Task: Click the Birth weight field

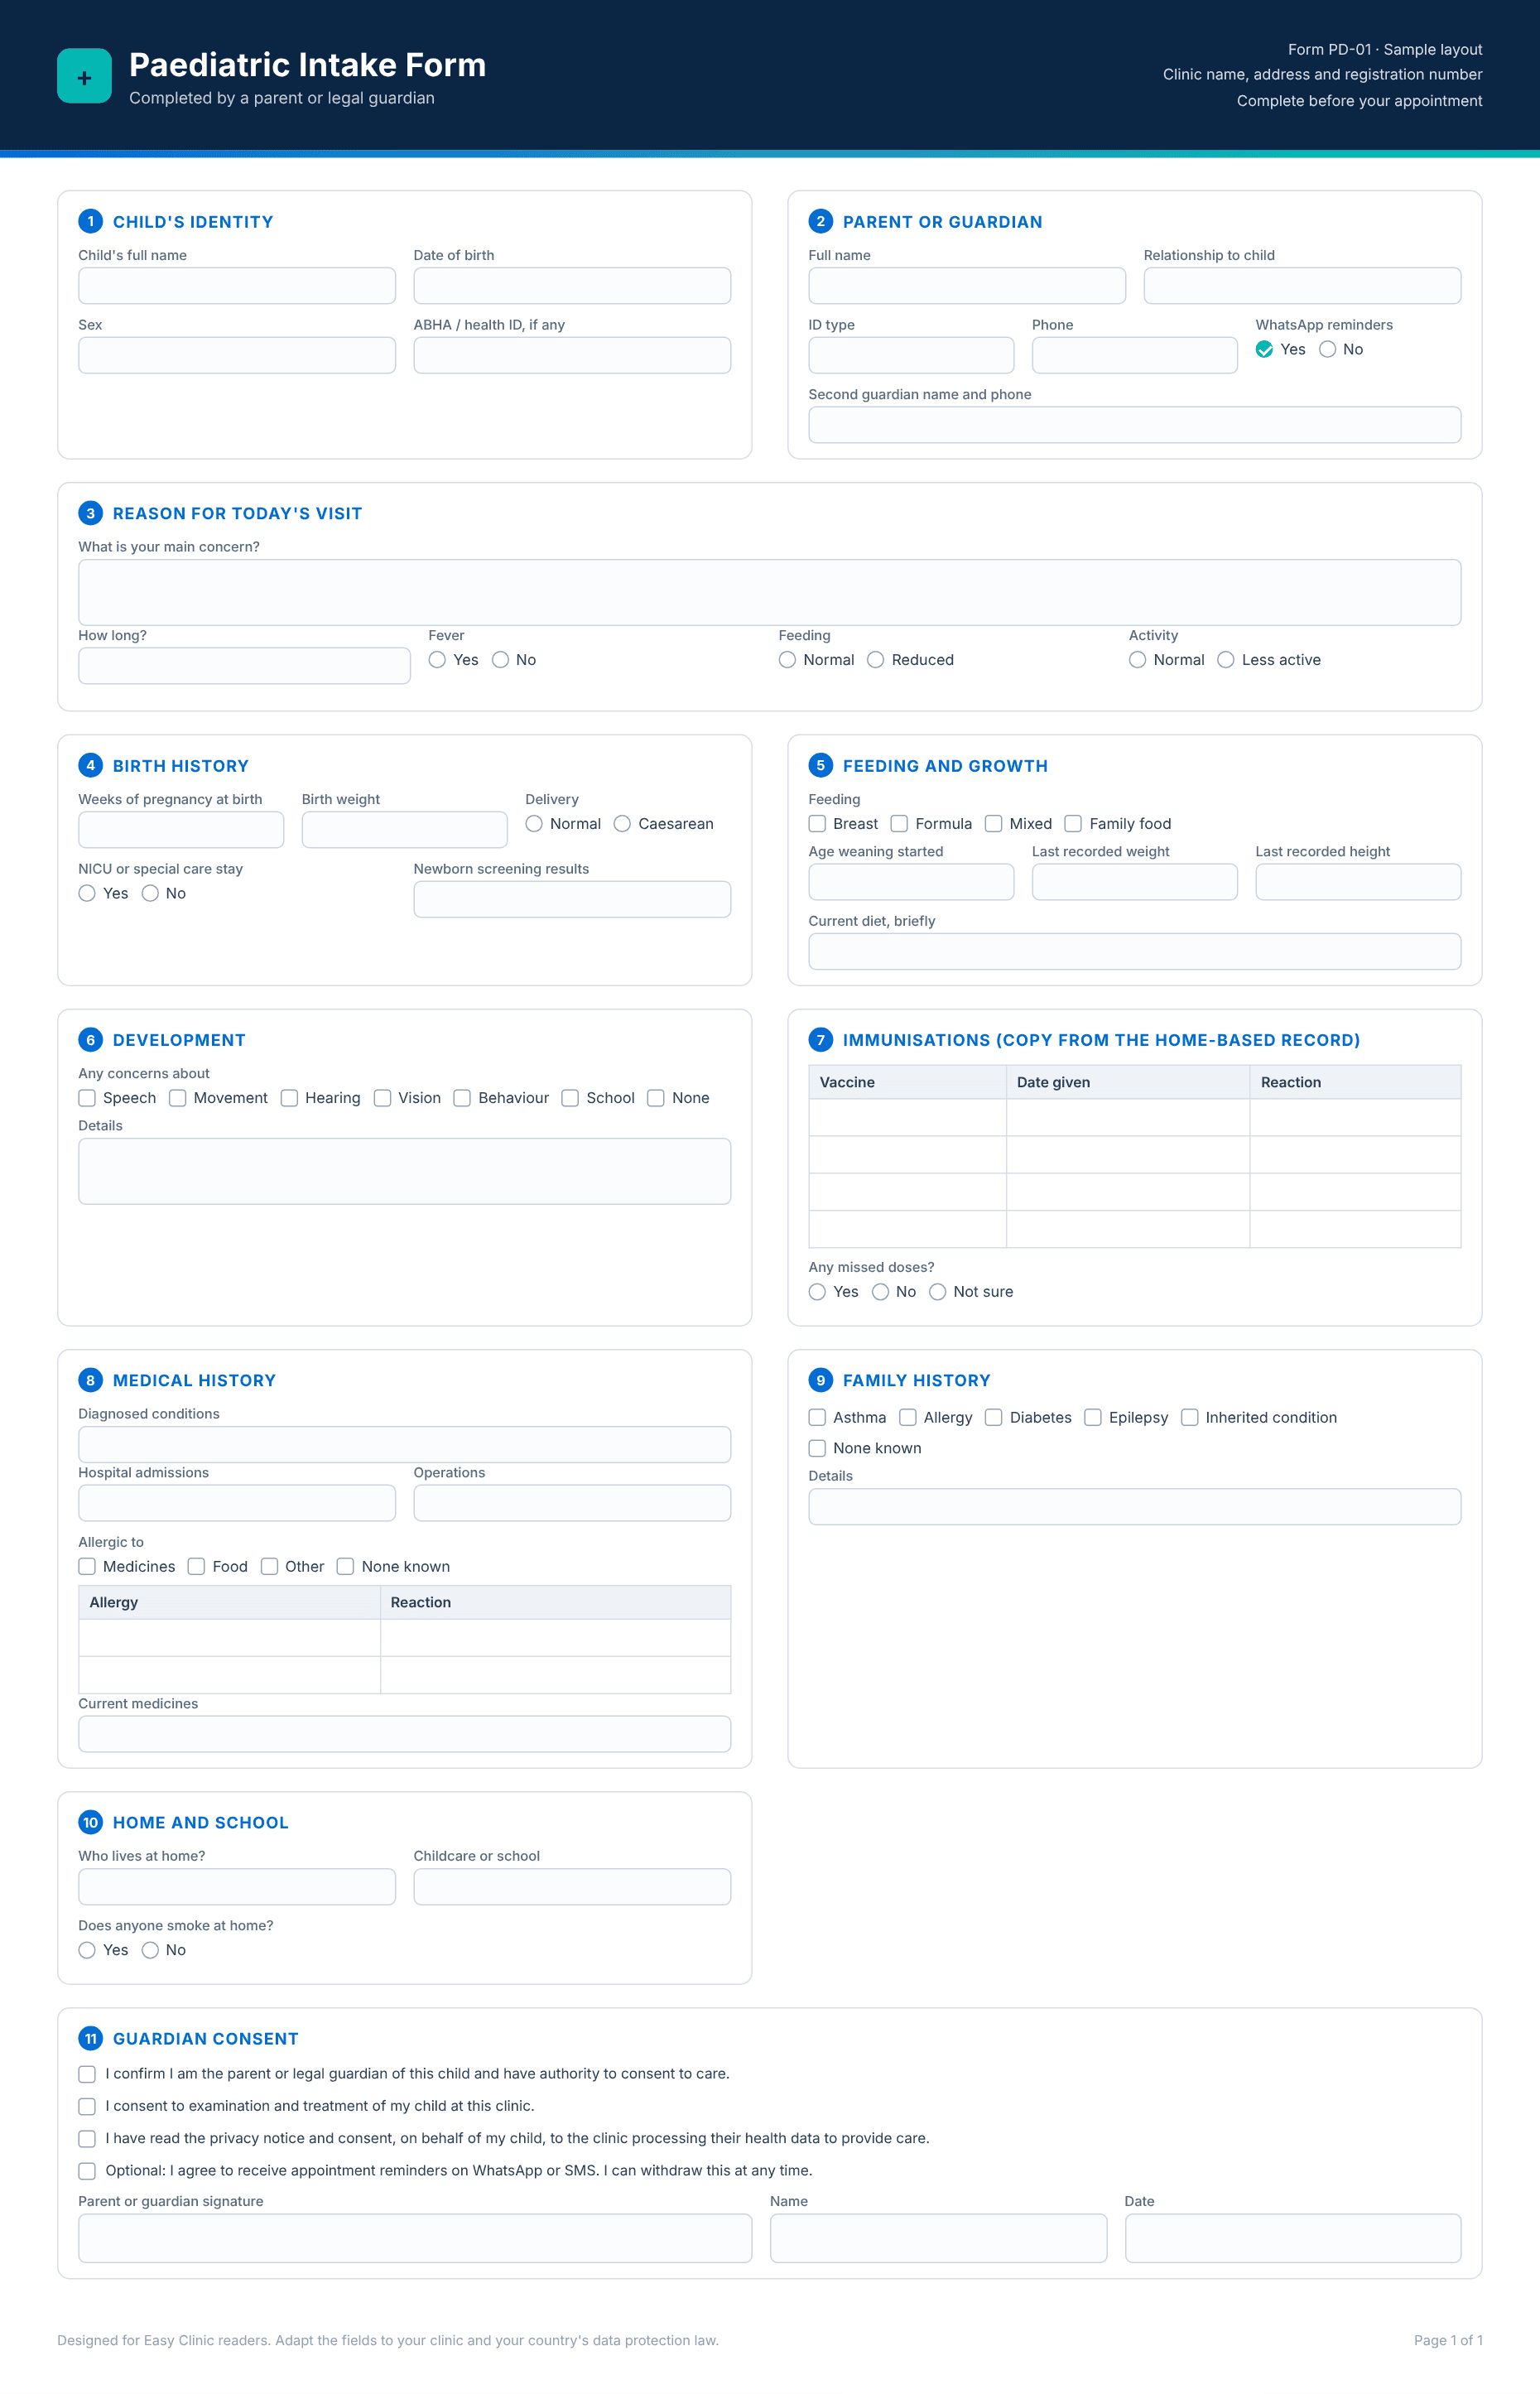Action: coord(404,830)
